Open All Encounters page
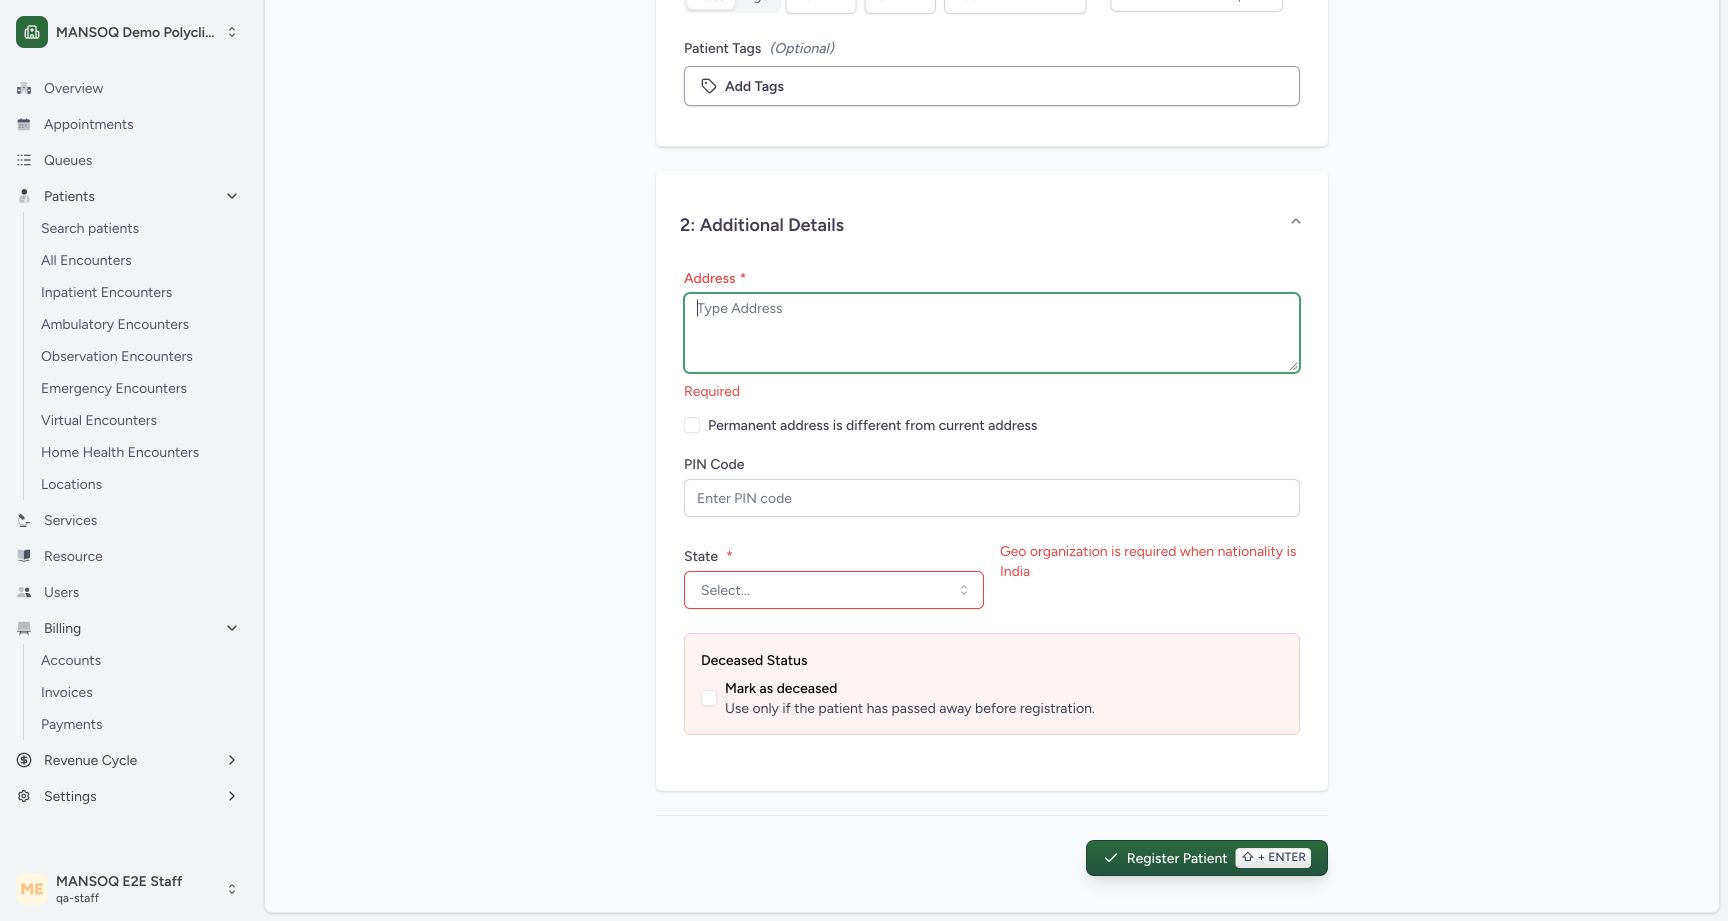This screenshot has height=921, width=1728. pyautogui.click(x=86, y=260)
